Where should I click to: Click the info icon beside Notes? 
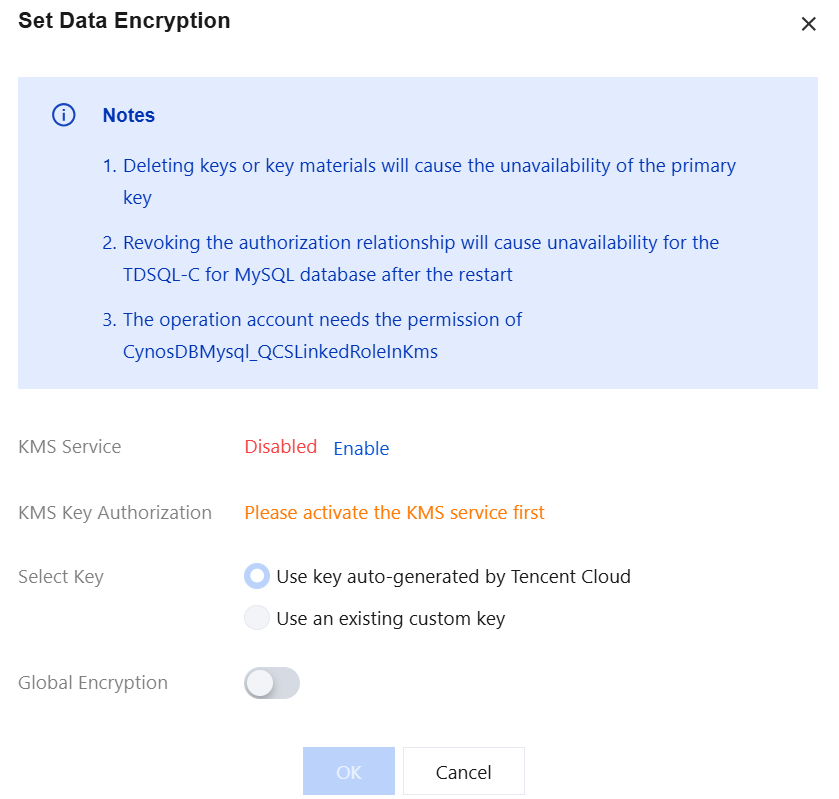[63, 115]
